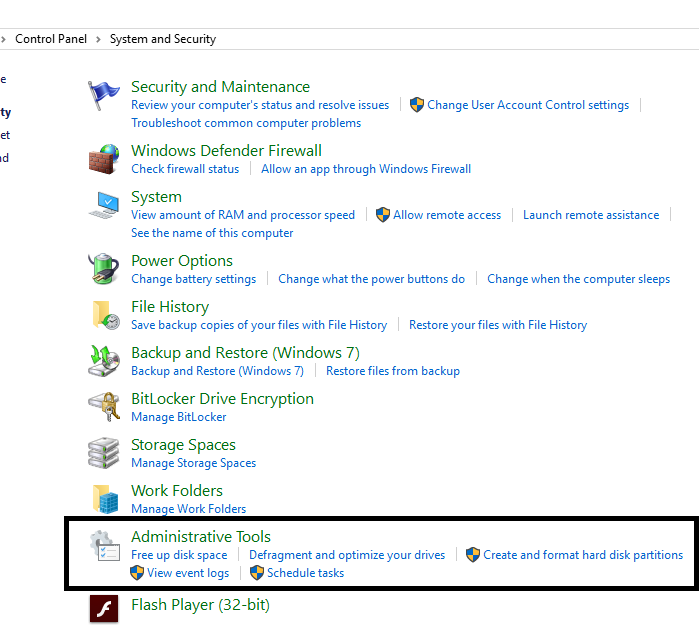699x633 pixels.
Task: Select System and Security breadcrumb
Action: 163,39
